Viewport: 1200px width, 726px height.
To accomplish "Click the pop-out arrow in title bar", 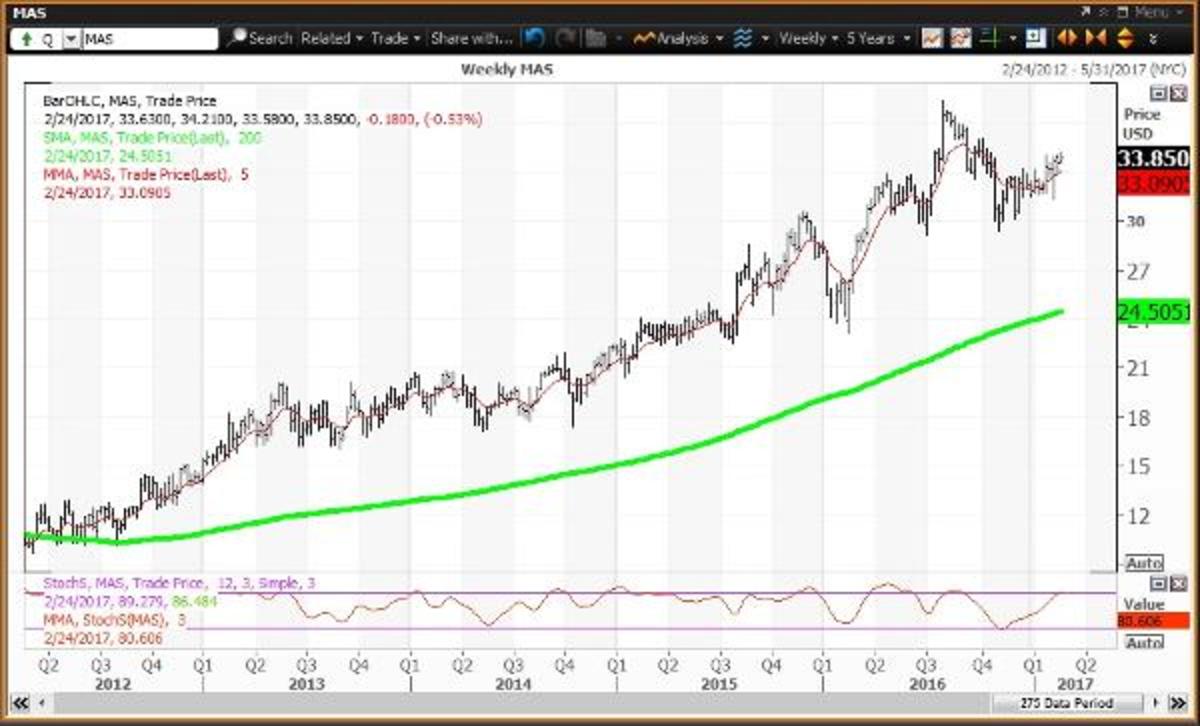I will click(1086, 11).
